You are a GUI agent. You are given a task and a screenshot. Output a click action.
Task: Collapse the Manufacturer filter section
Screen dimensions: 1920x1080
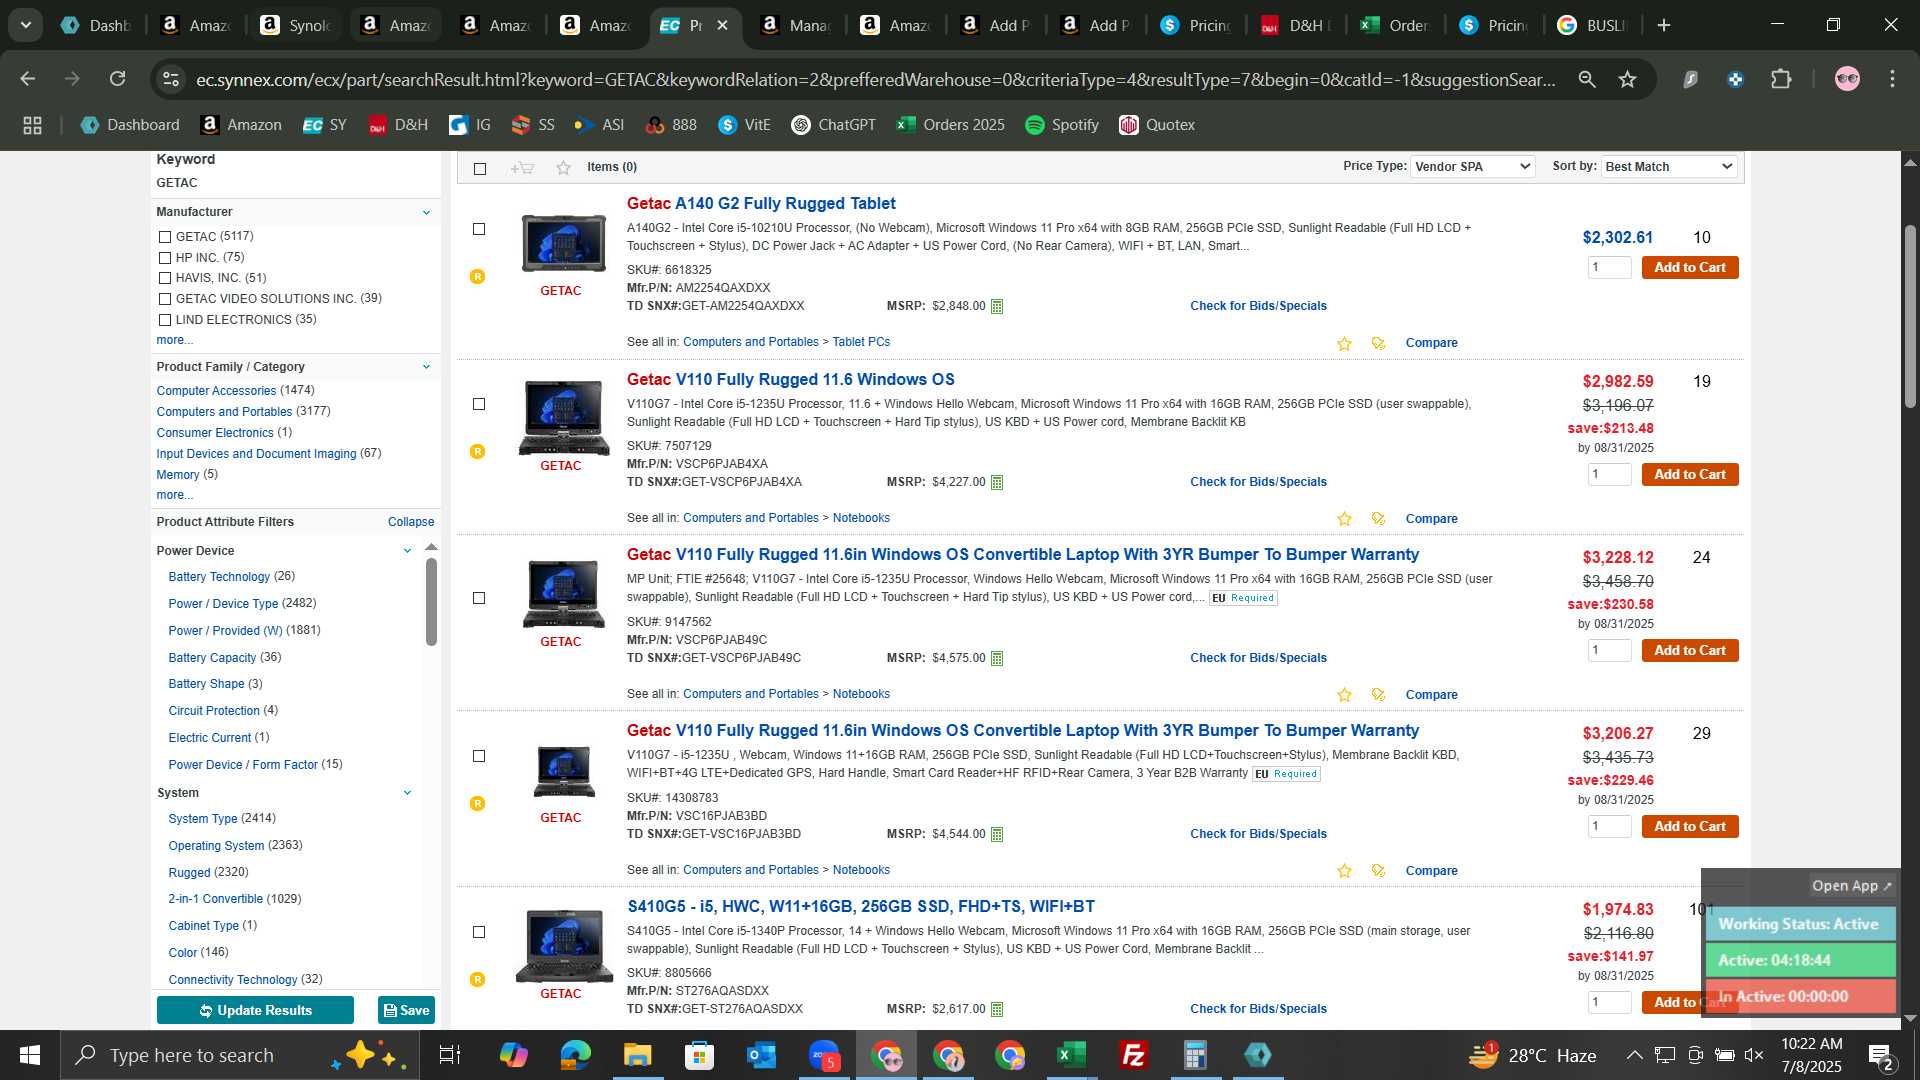point(426,212)
